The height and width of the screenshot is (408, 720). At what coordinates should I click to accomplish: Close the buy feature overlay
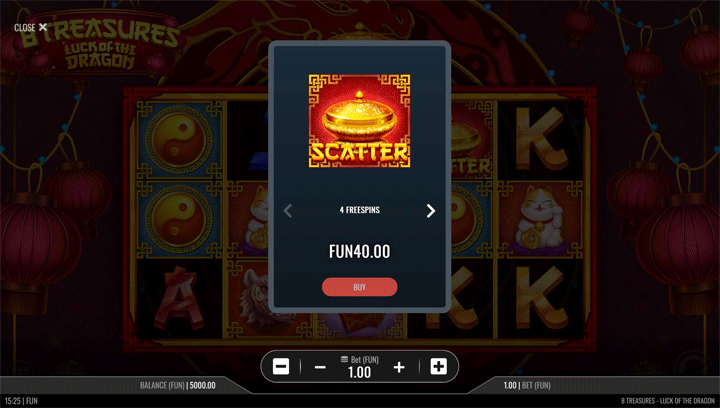[30, 28]
